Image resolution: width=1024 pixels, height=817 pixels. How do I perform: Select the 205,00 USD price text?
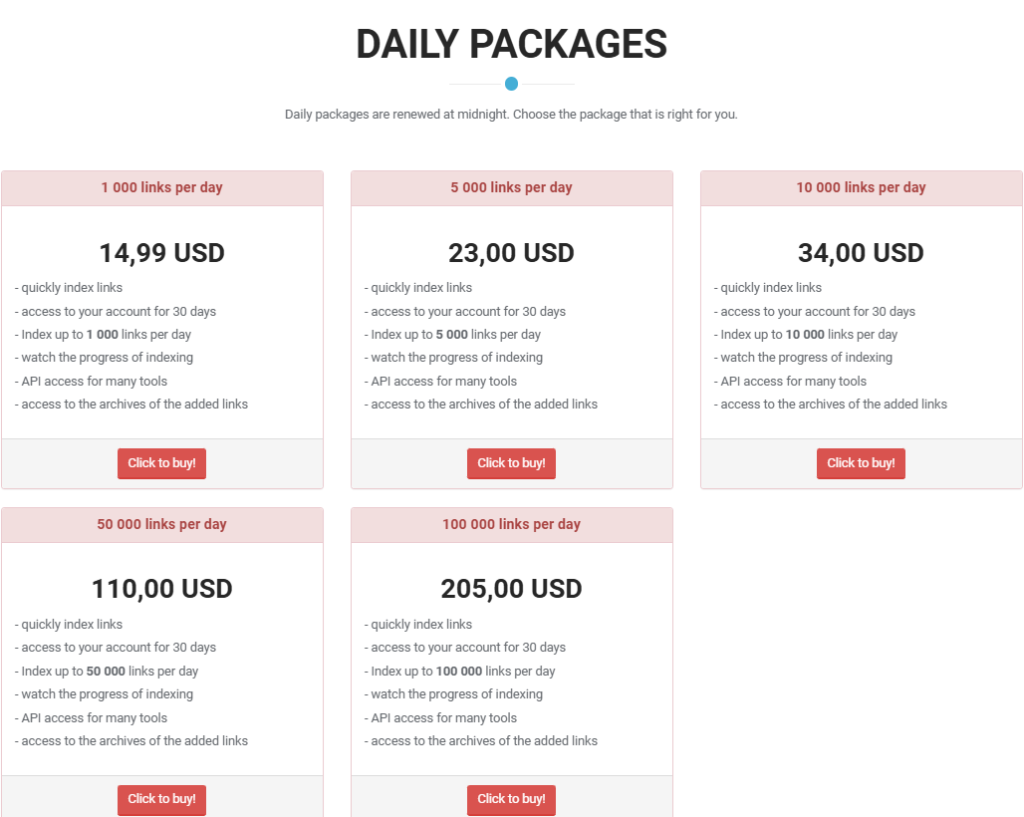[x=511, y=589]
